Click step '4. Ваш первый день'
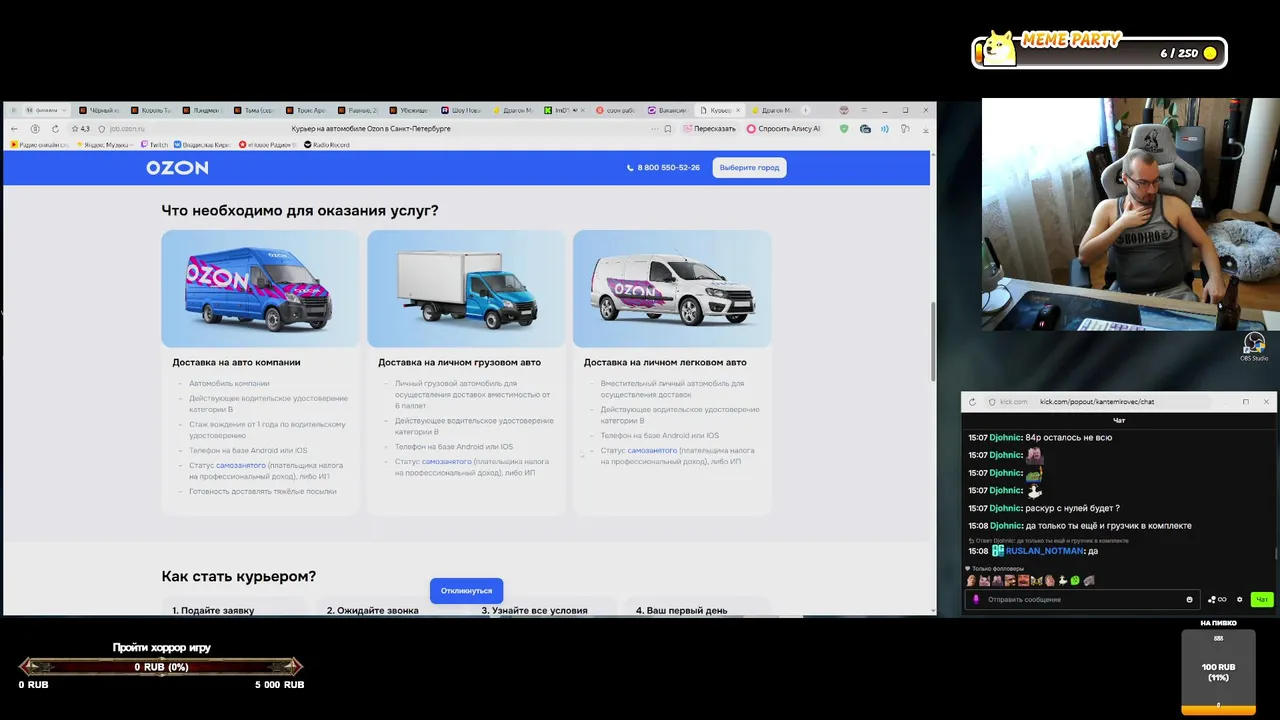The height and width of the screenshot is (720, 1280). pos(682,610)
